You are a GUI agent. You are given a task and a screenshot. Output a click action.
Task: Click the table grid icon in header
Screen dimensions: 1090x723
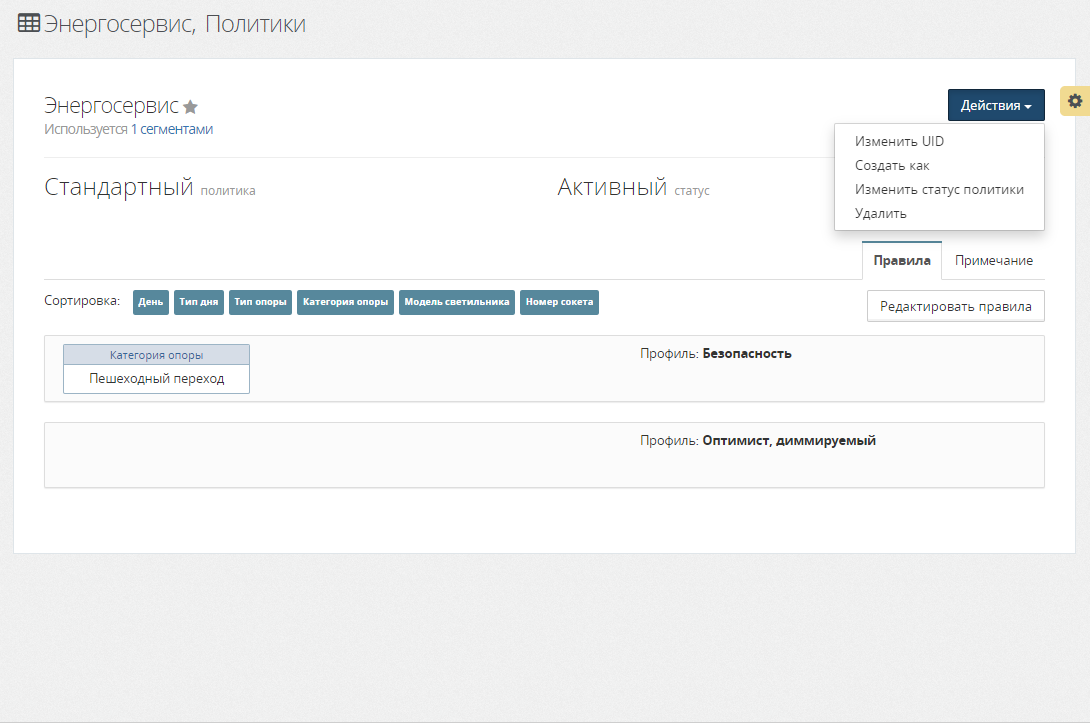click(x=29, y=23)
